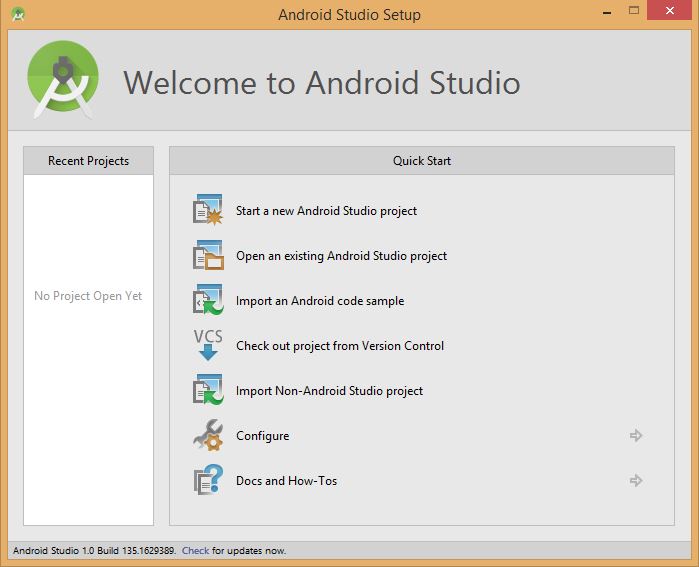Click the Quick Start panel header
This screenshot has width=699, height=567.
click(422, 160)
